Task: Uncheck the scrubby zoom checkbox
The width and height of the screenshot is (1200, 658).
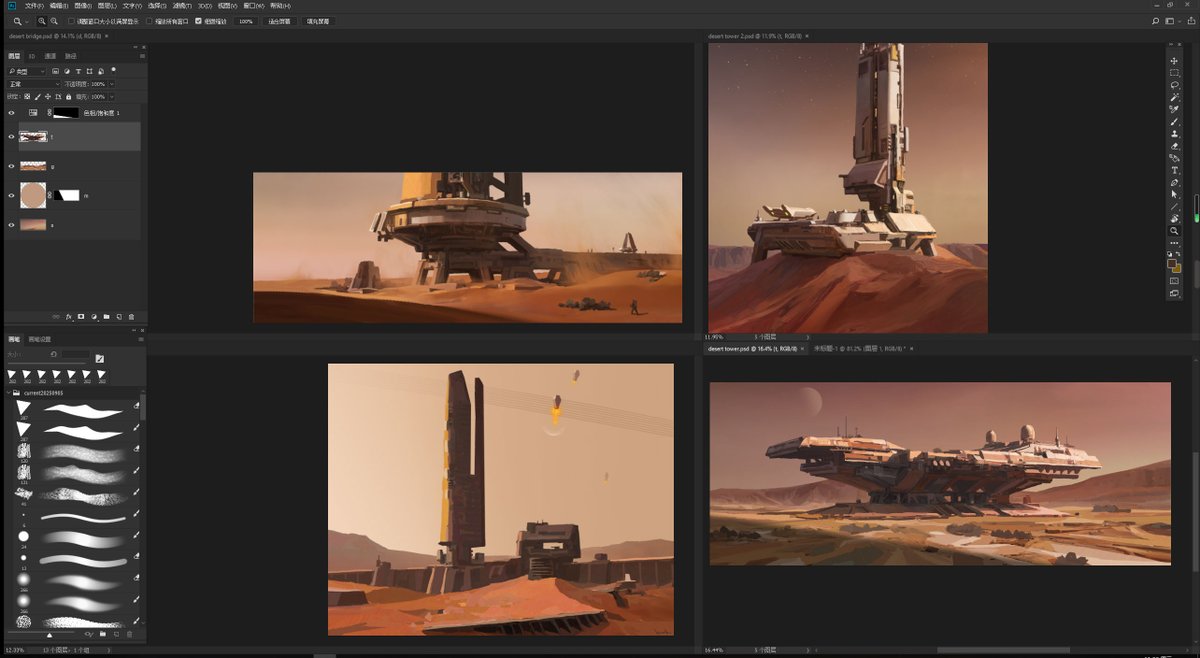Action: [198, 21]
